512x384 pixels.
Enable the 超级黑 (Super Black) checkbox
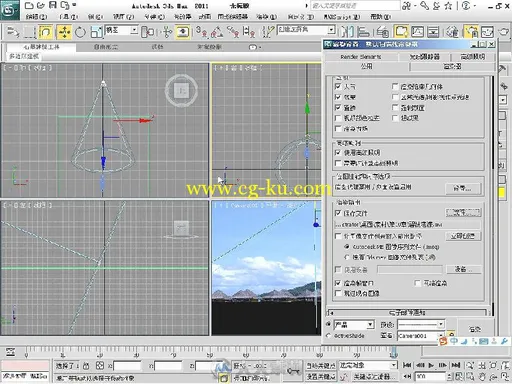point(395,118)
